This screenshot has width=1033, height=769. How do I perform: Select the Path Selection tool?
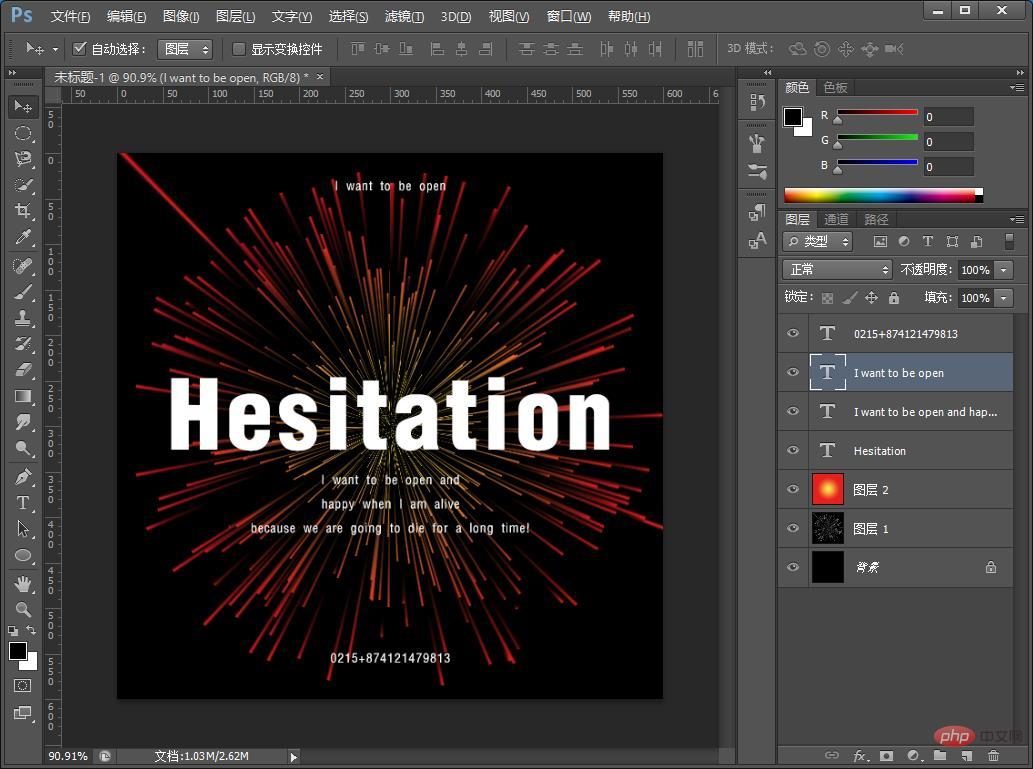click(23, 528)
